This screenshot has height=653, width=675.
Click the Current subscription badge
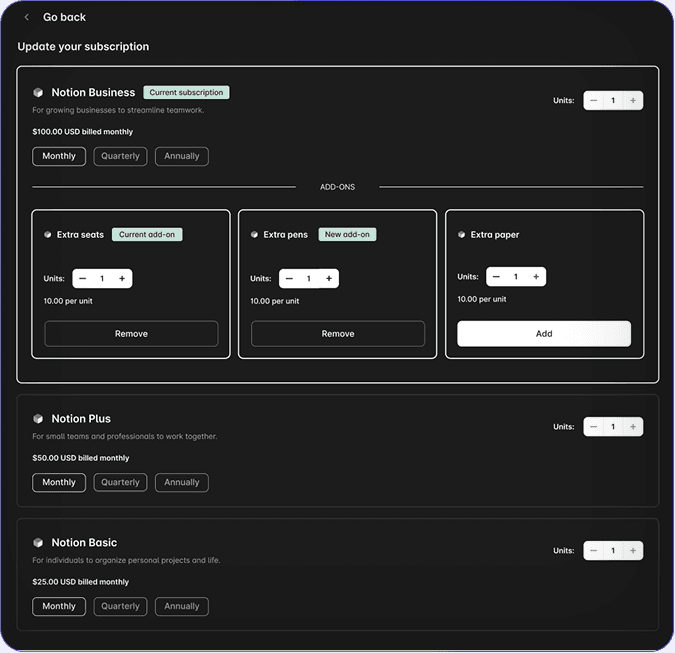186,93
